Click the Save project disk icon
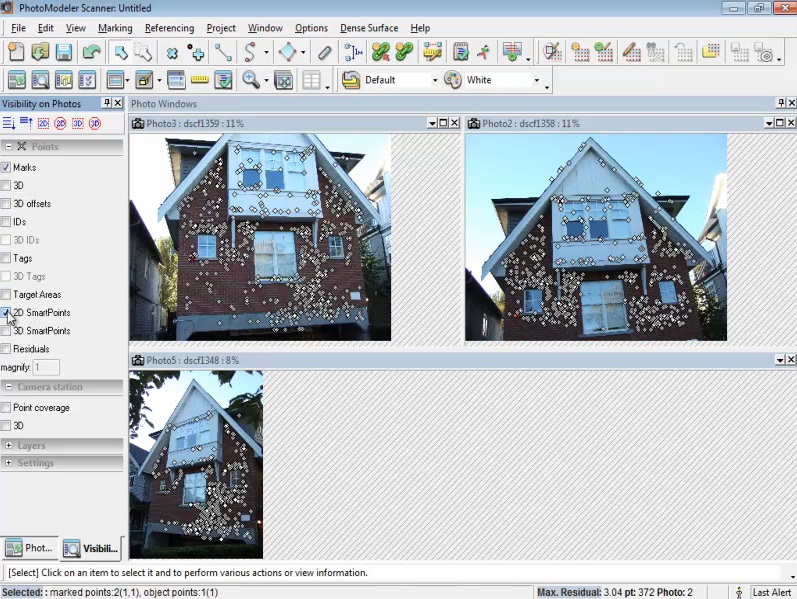The height and width of the screenshot is (599, 797). (64, 52)
